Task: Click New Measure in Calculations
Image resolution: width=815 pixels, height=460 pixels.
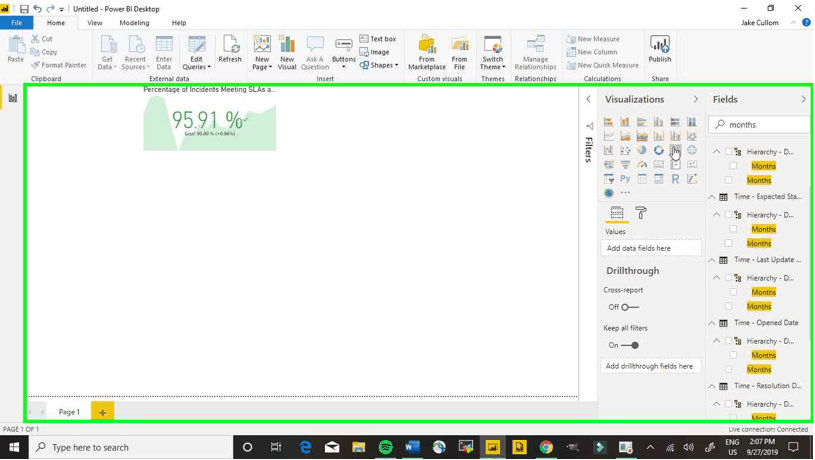Action: (x=593, y=39)
